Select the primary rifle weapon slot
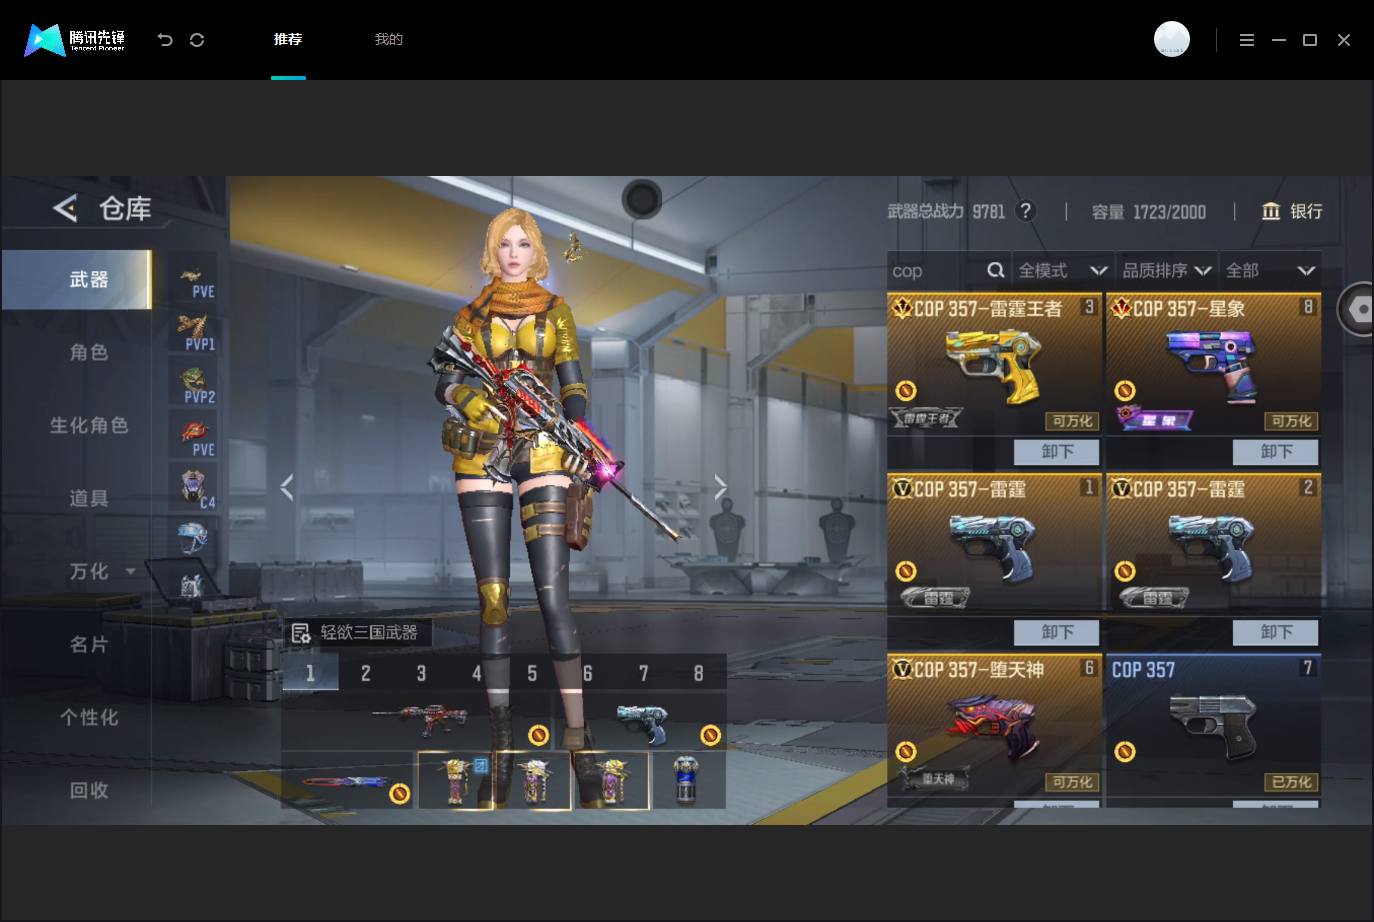Viewport: 1374px width, 922px height. (418, 720)
